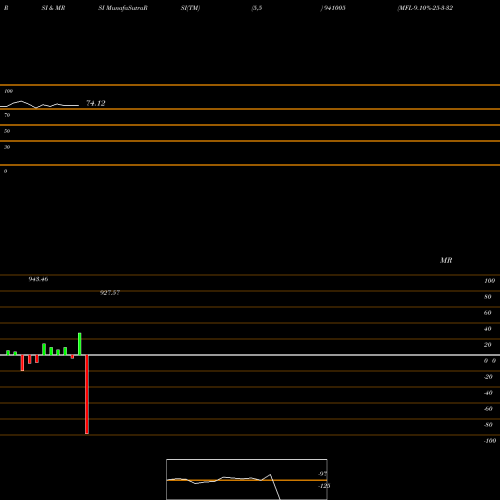Click the -125 label in mini chart
This screenshot has width=500, height=500.
point(324,486)
